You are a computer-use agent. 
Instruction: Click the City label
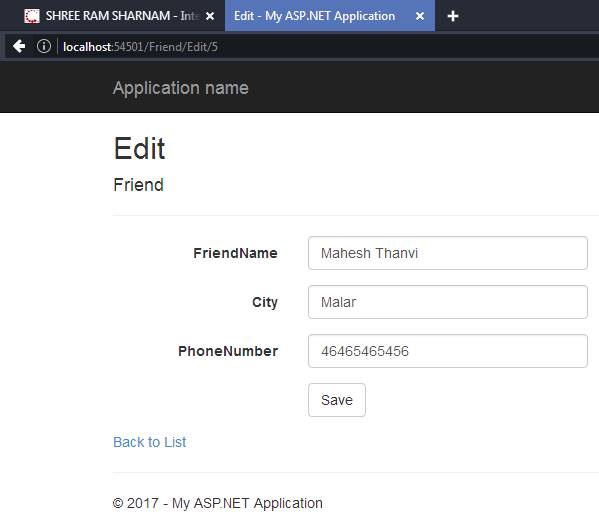tap(265, 302)
